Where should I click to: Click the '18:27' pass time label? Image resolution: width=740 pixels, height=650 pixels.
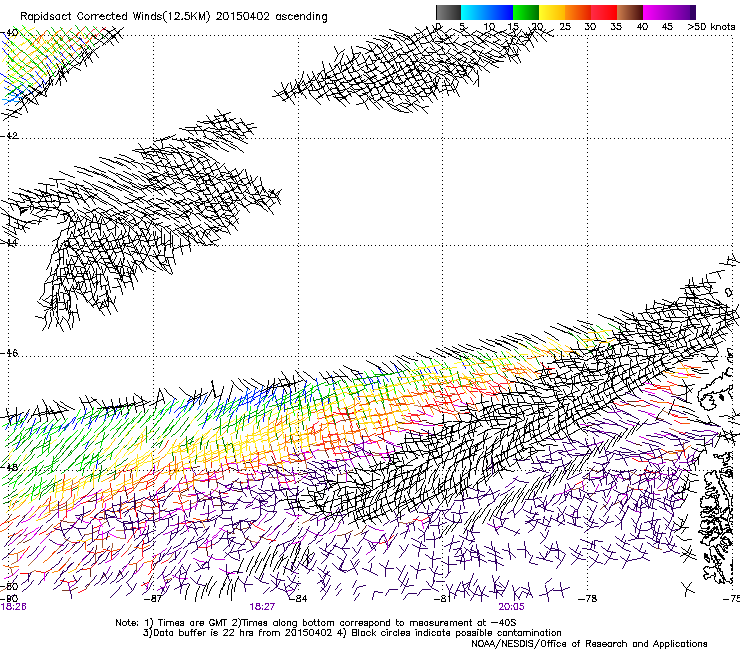[x=262, y=607]
